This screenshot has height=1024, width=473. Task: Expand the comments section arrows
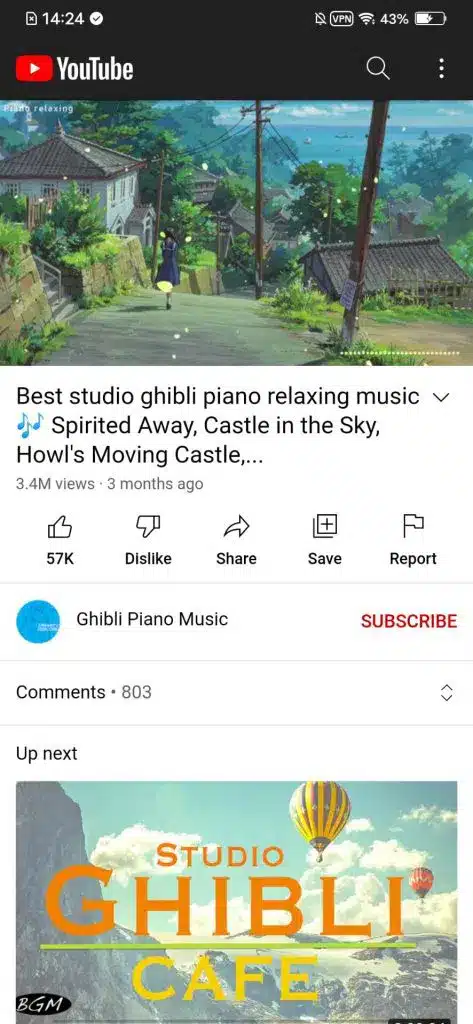point(447,692)
